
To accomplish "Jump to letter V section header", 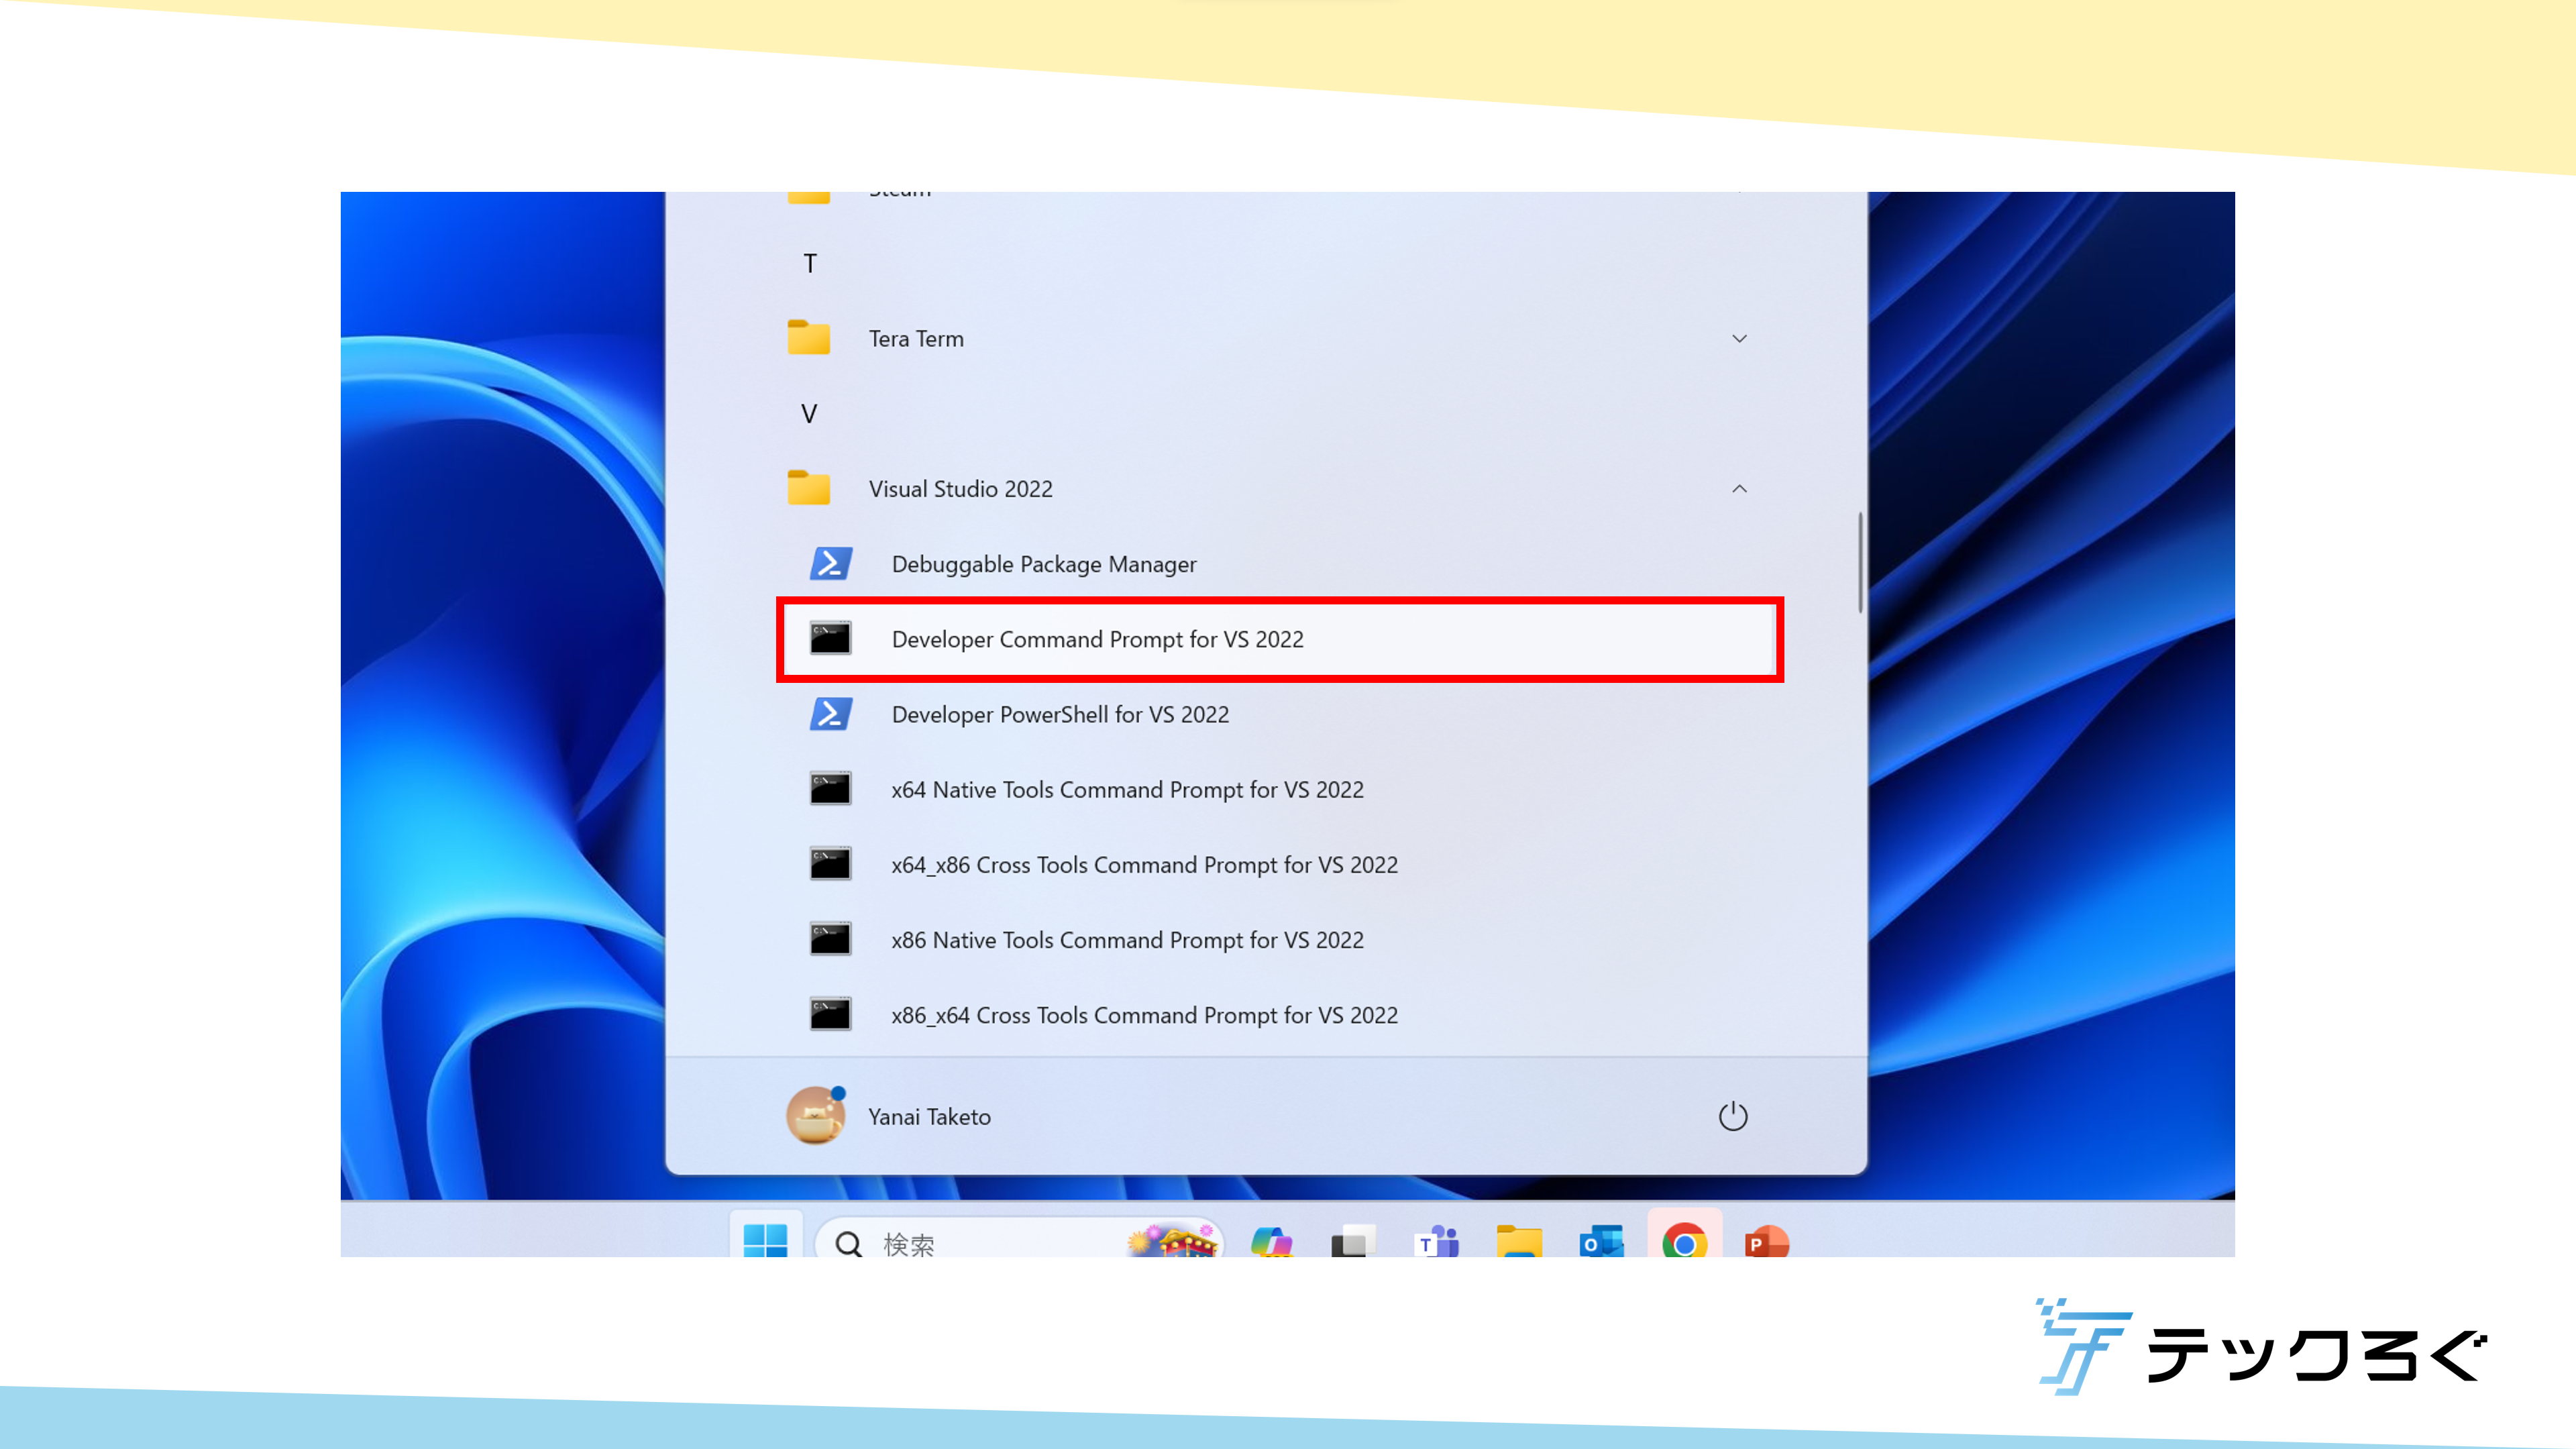I will click(809, 413).
